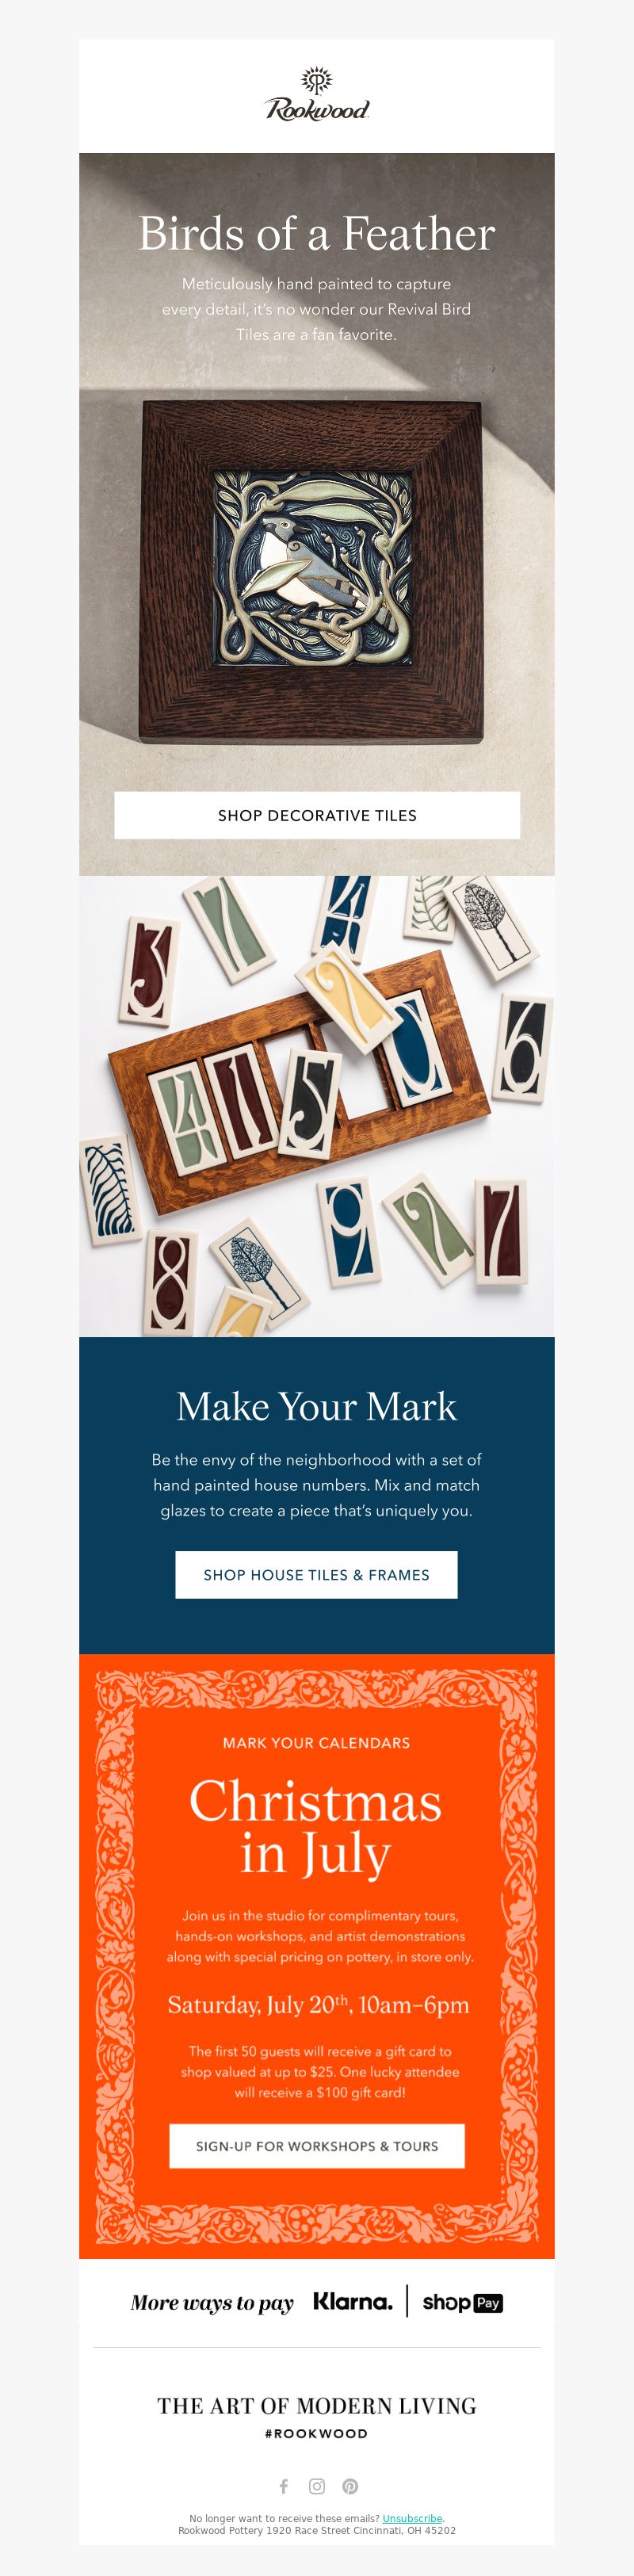Click the Birds of a Feather headline

317,234
